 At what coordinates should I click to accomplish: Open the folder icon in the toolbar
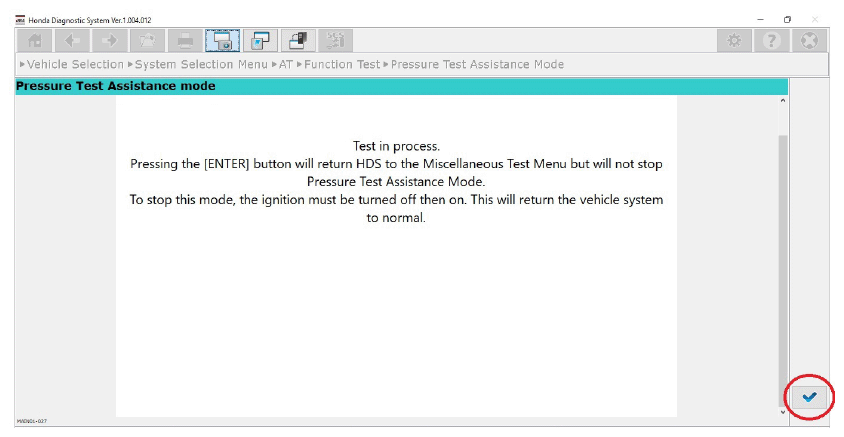coord(148,40)
